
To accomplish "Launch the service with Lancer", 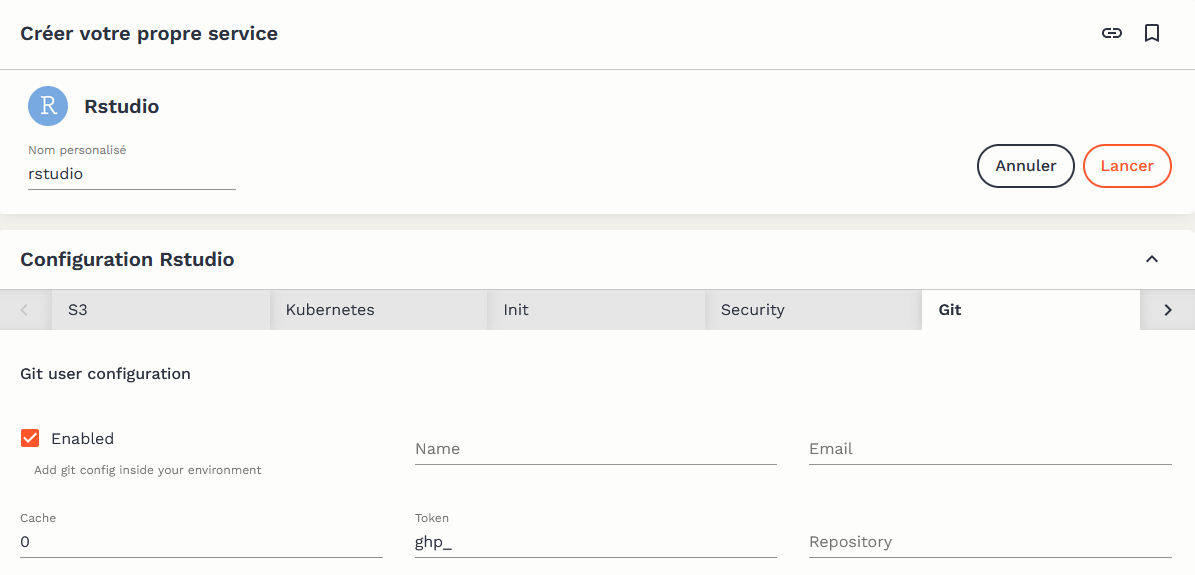I will tap(1126, 166).
